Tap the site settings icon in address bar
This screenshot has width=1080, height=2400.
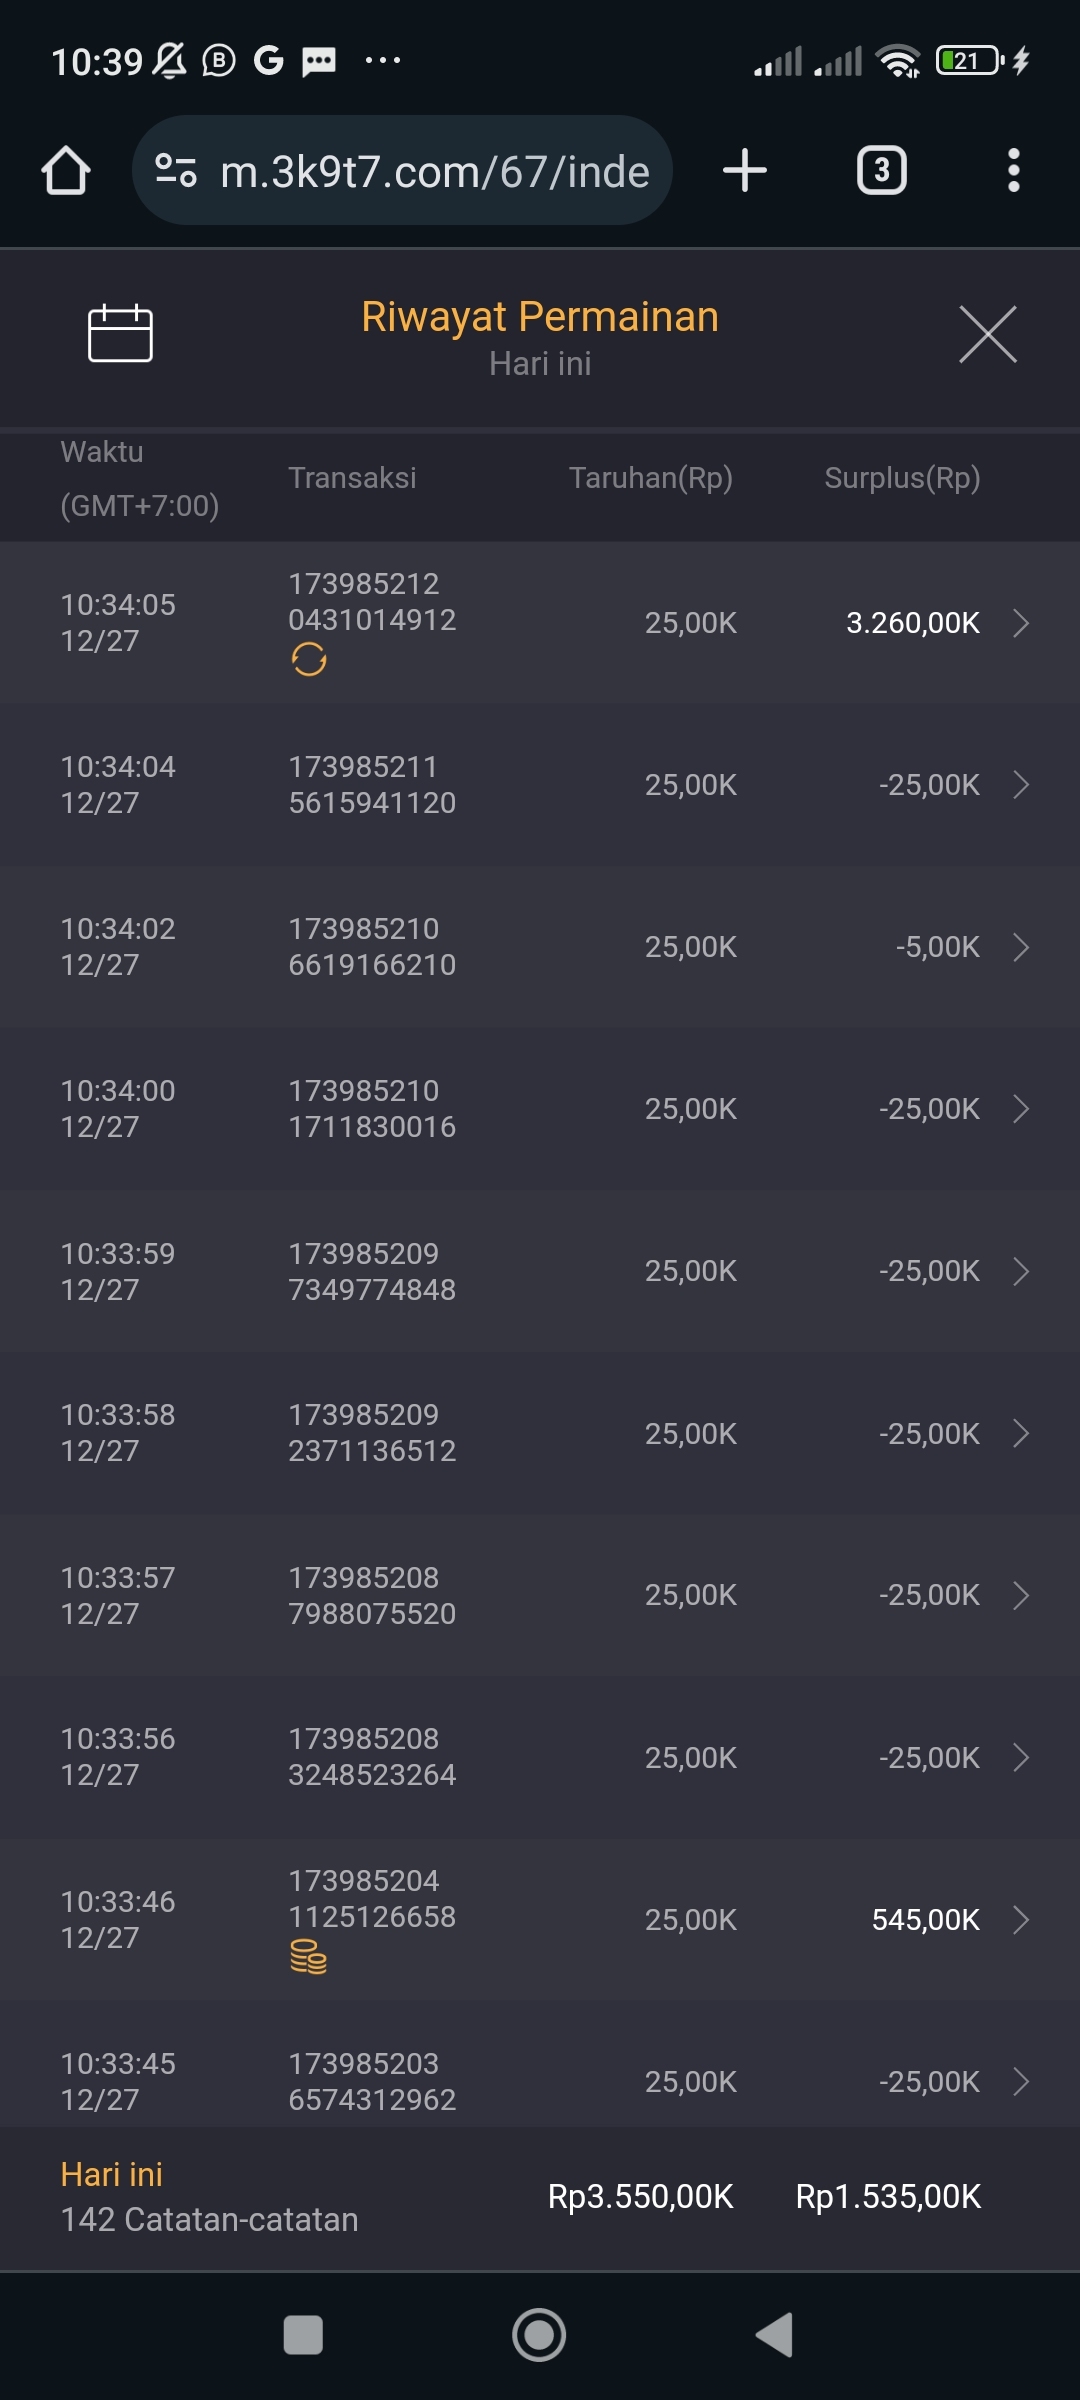tap(176, 171)
